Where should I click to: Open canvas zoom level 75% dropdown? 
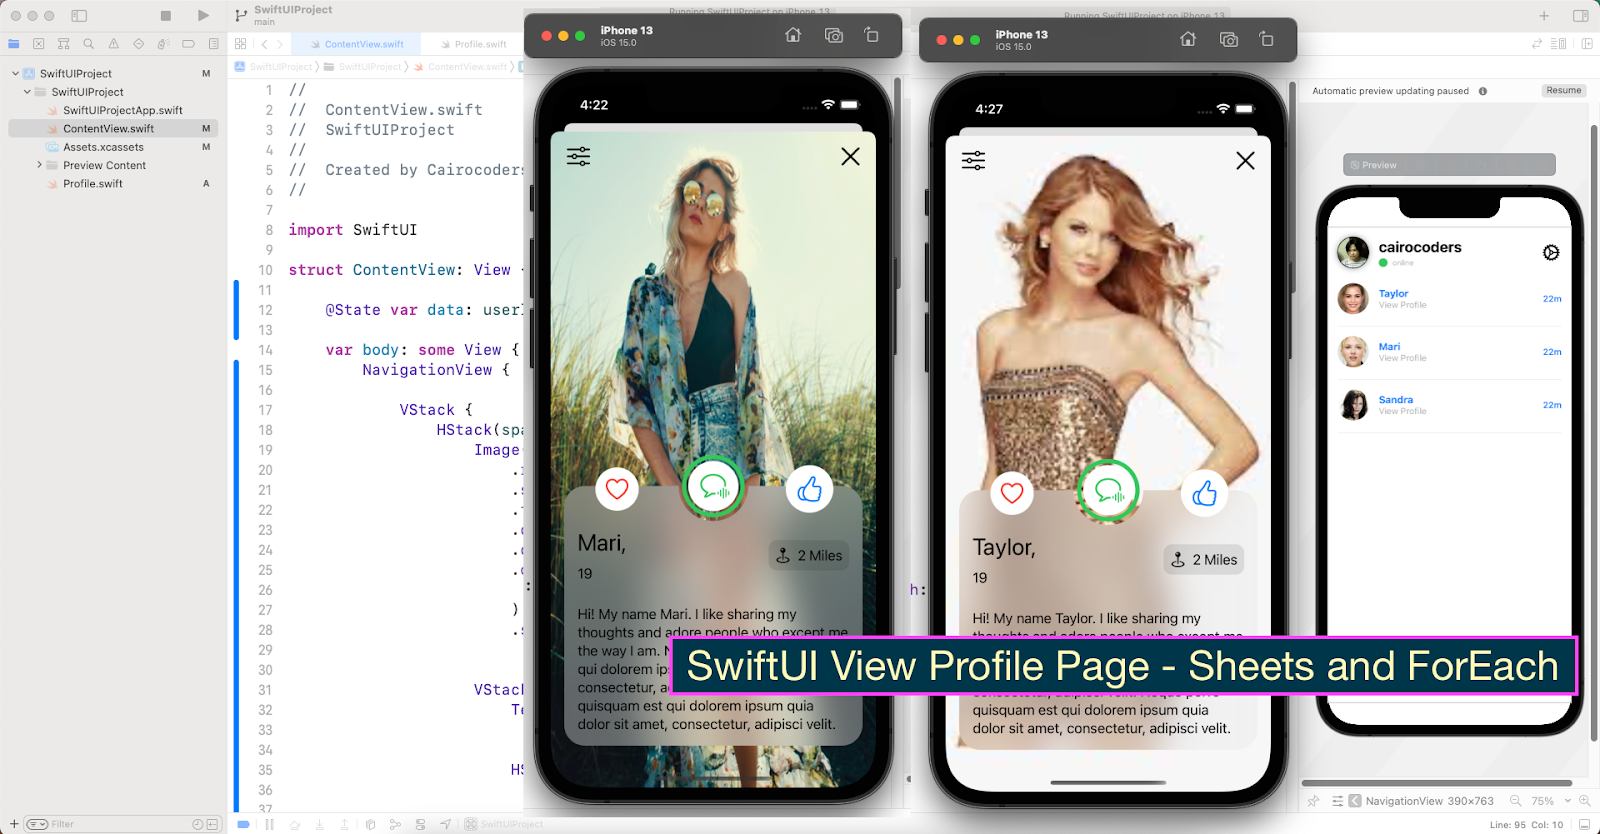(1551, 801)
